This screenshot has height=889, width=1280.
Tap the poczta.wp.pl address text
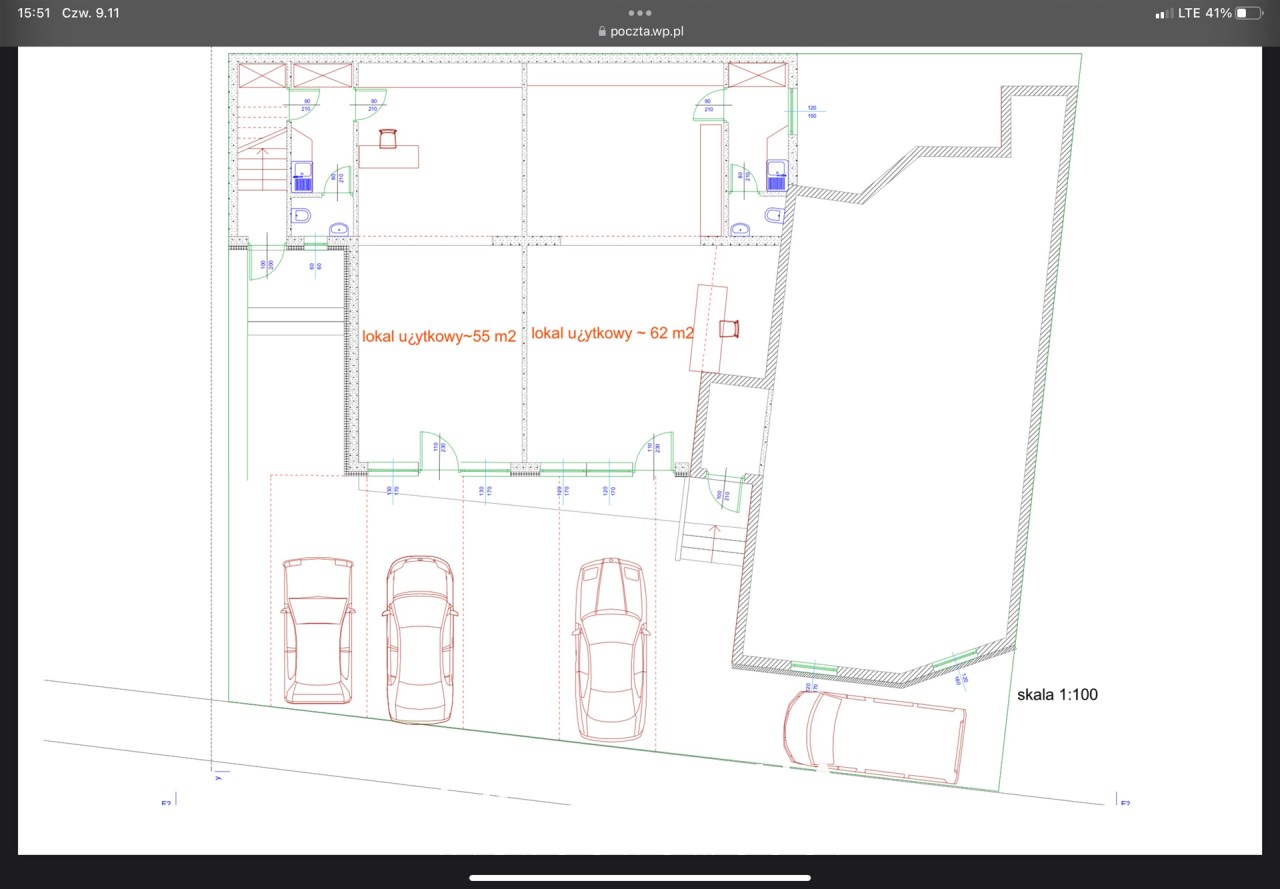coord(646,31)
